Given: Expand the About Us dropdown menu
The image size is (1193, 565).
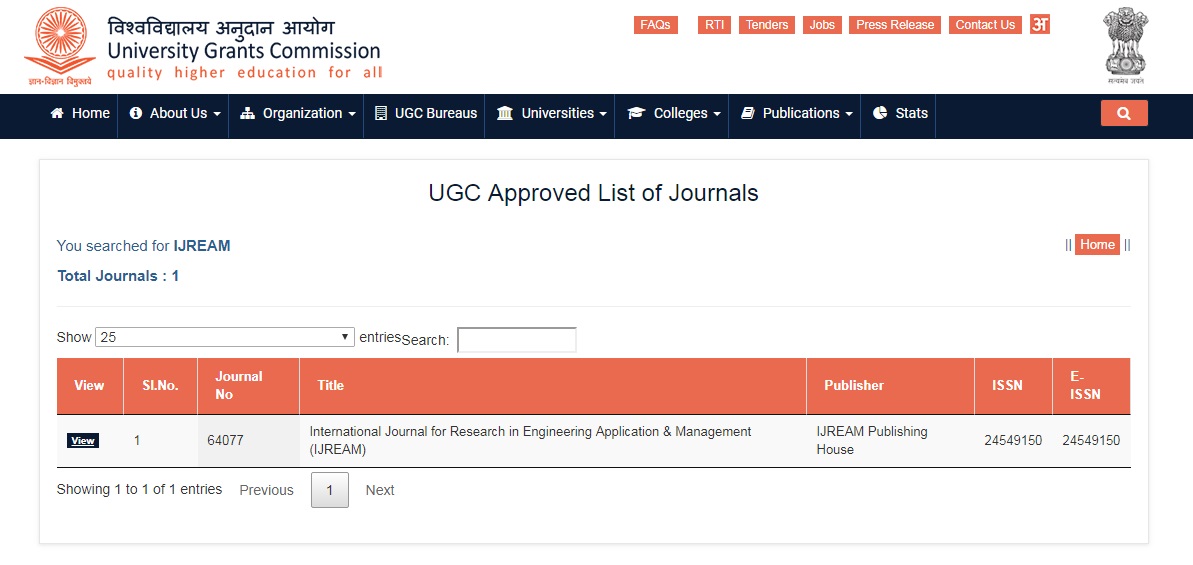Looking at the screenshot, I should (175, 113).
